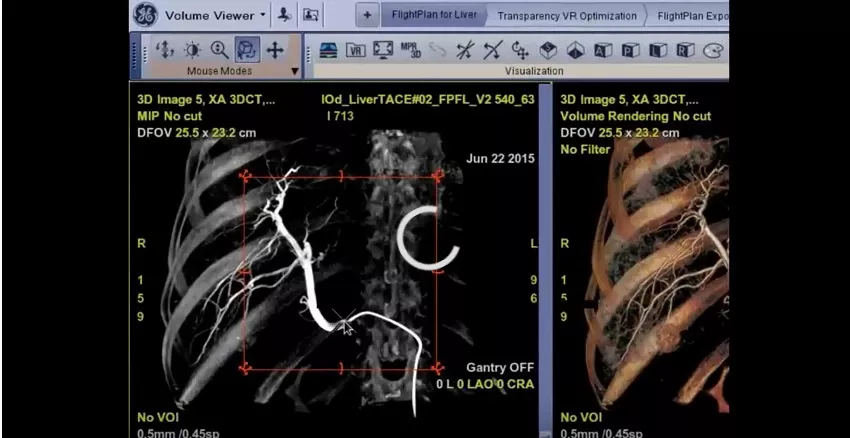Select the pan move arrows mouse mode
850x438 pixels.
(275, 50)
